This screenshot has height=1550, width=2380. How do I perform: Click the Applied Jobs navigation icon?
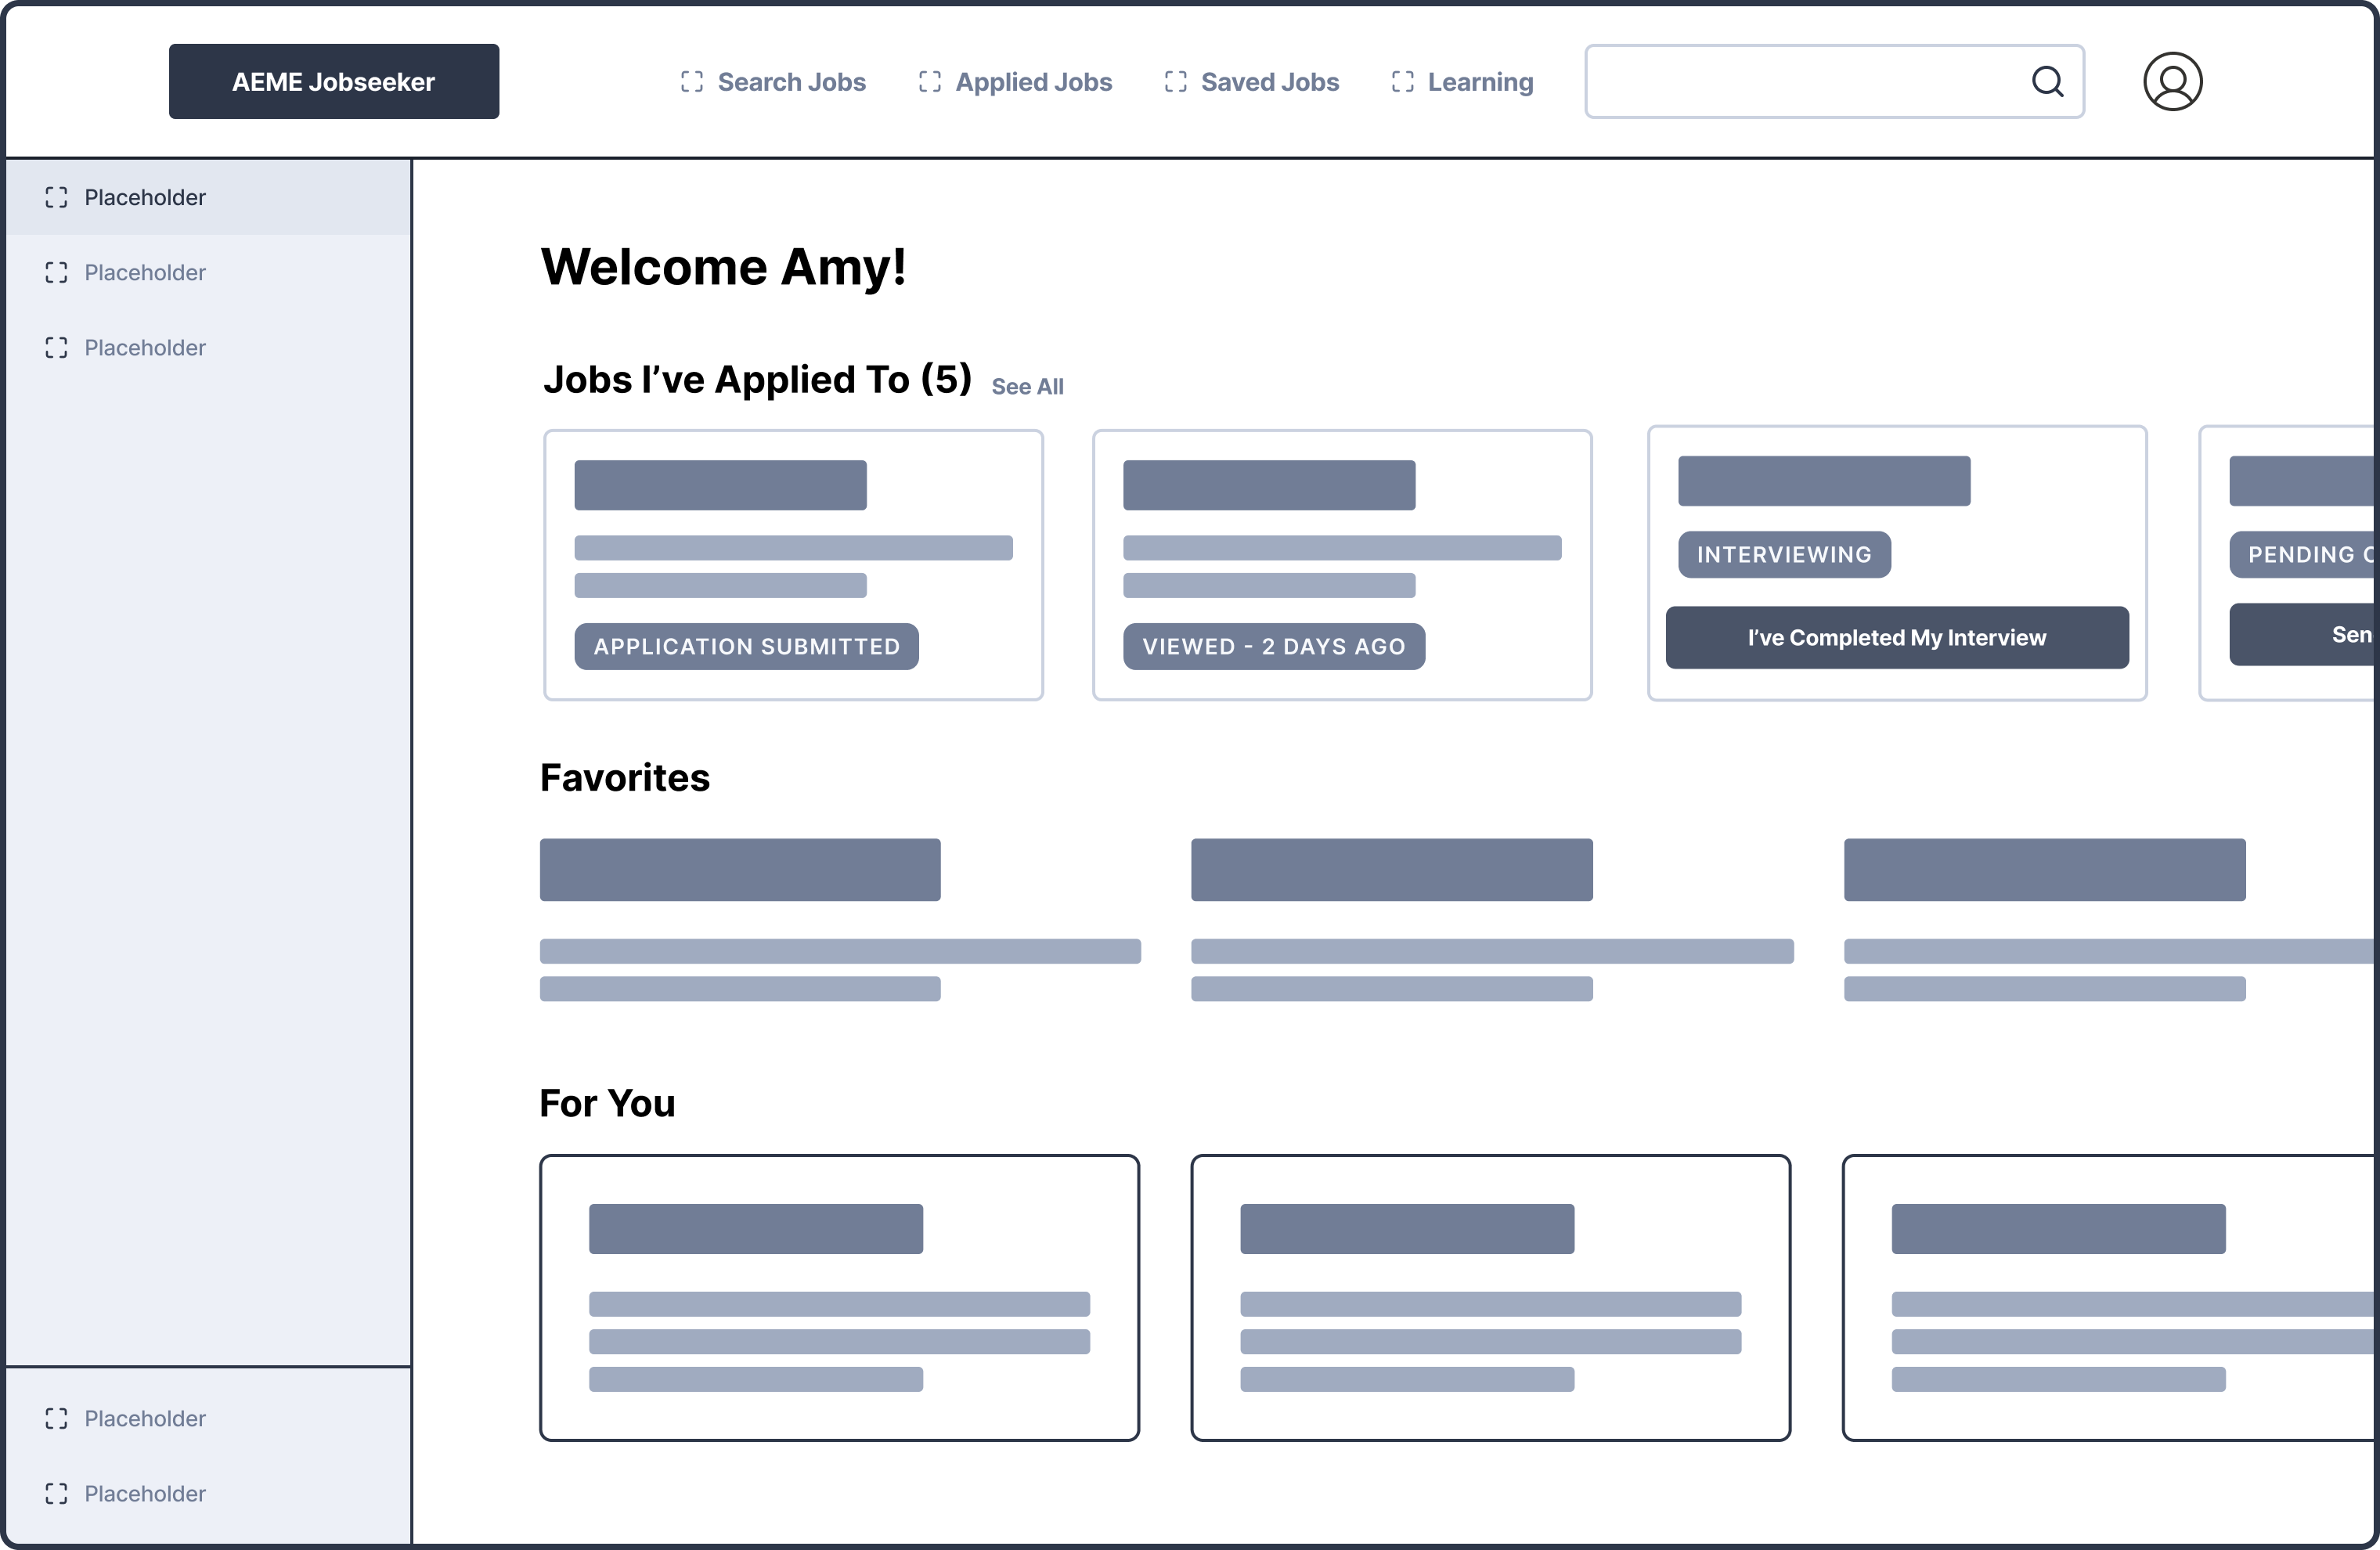tap(930, 82)
